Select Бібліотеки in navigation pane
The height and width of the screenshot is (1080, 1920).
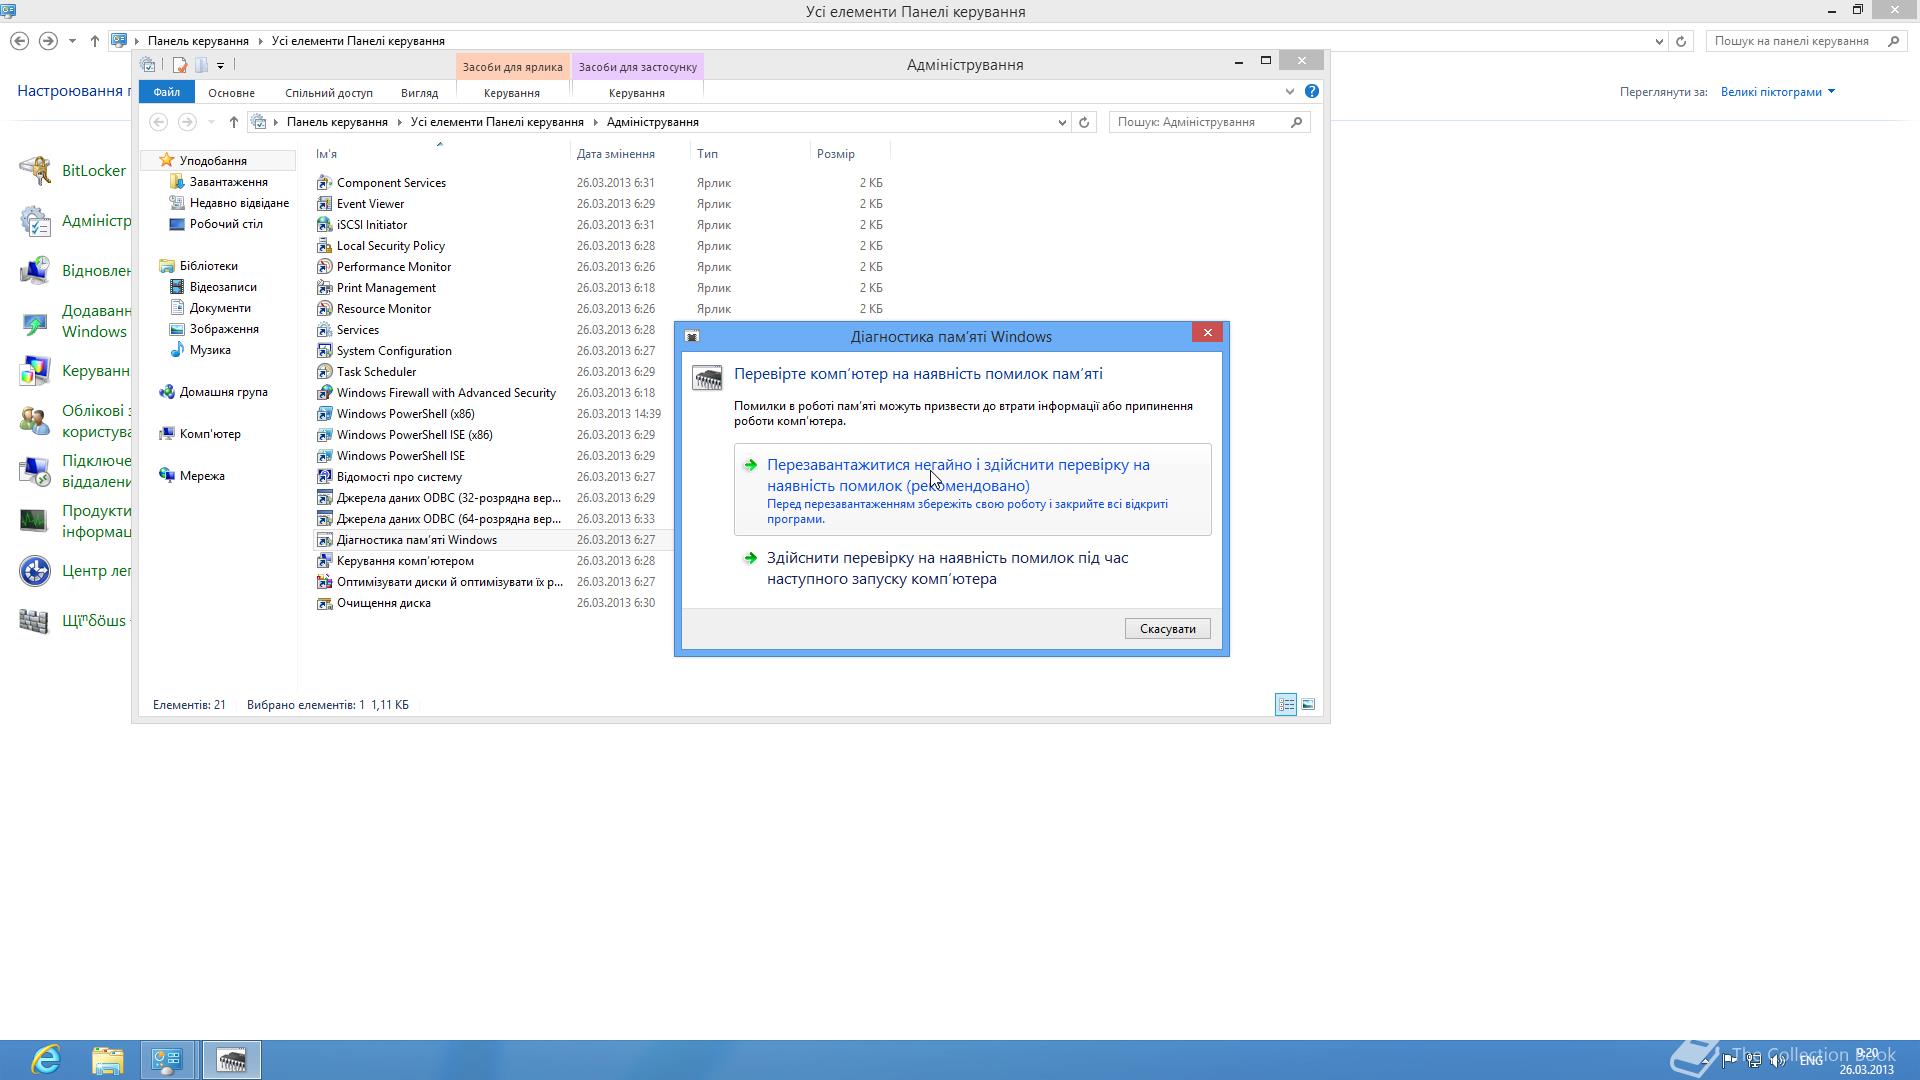208,266
